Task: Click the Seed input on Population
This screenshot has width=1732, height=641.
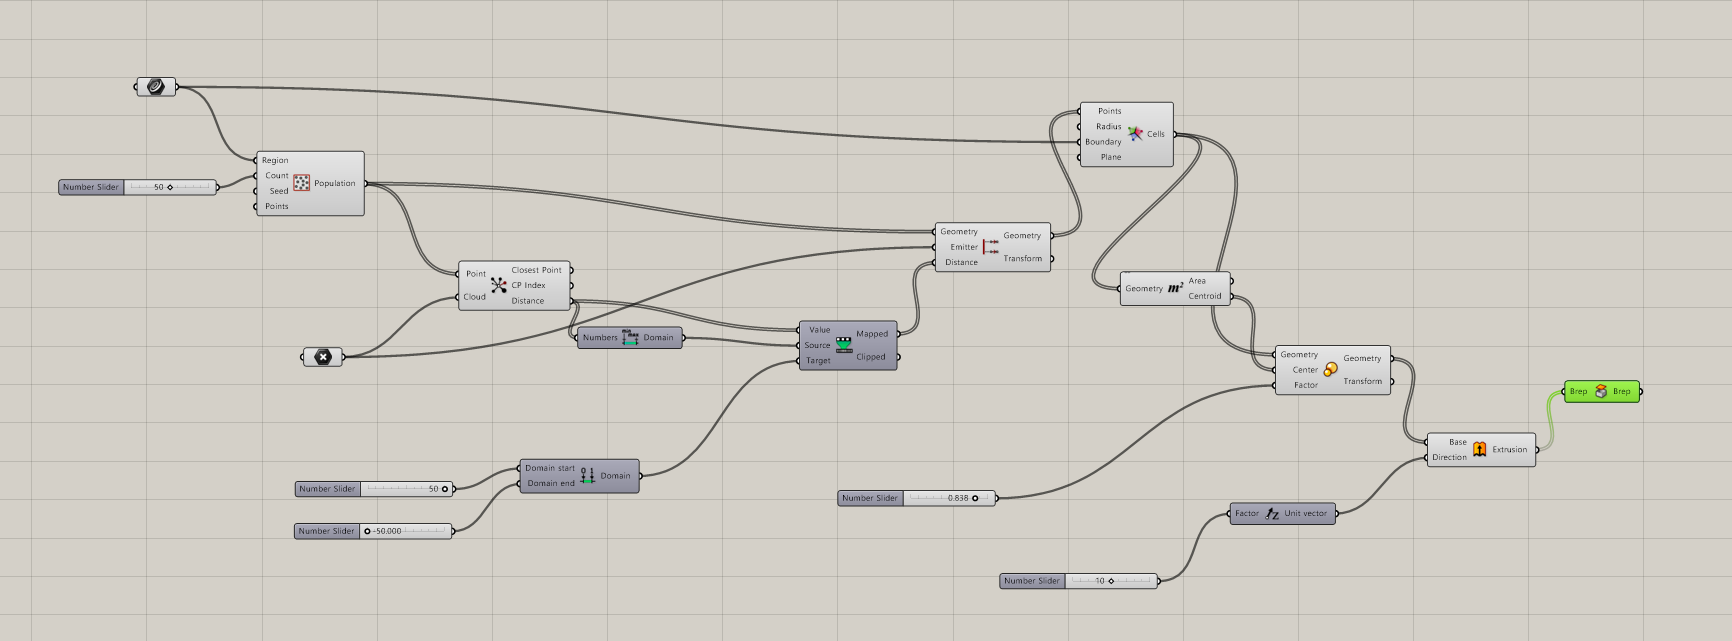Action: [x=278, y=191]
